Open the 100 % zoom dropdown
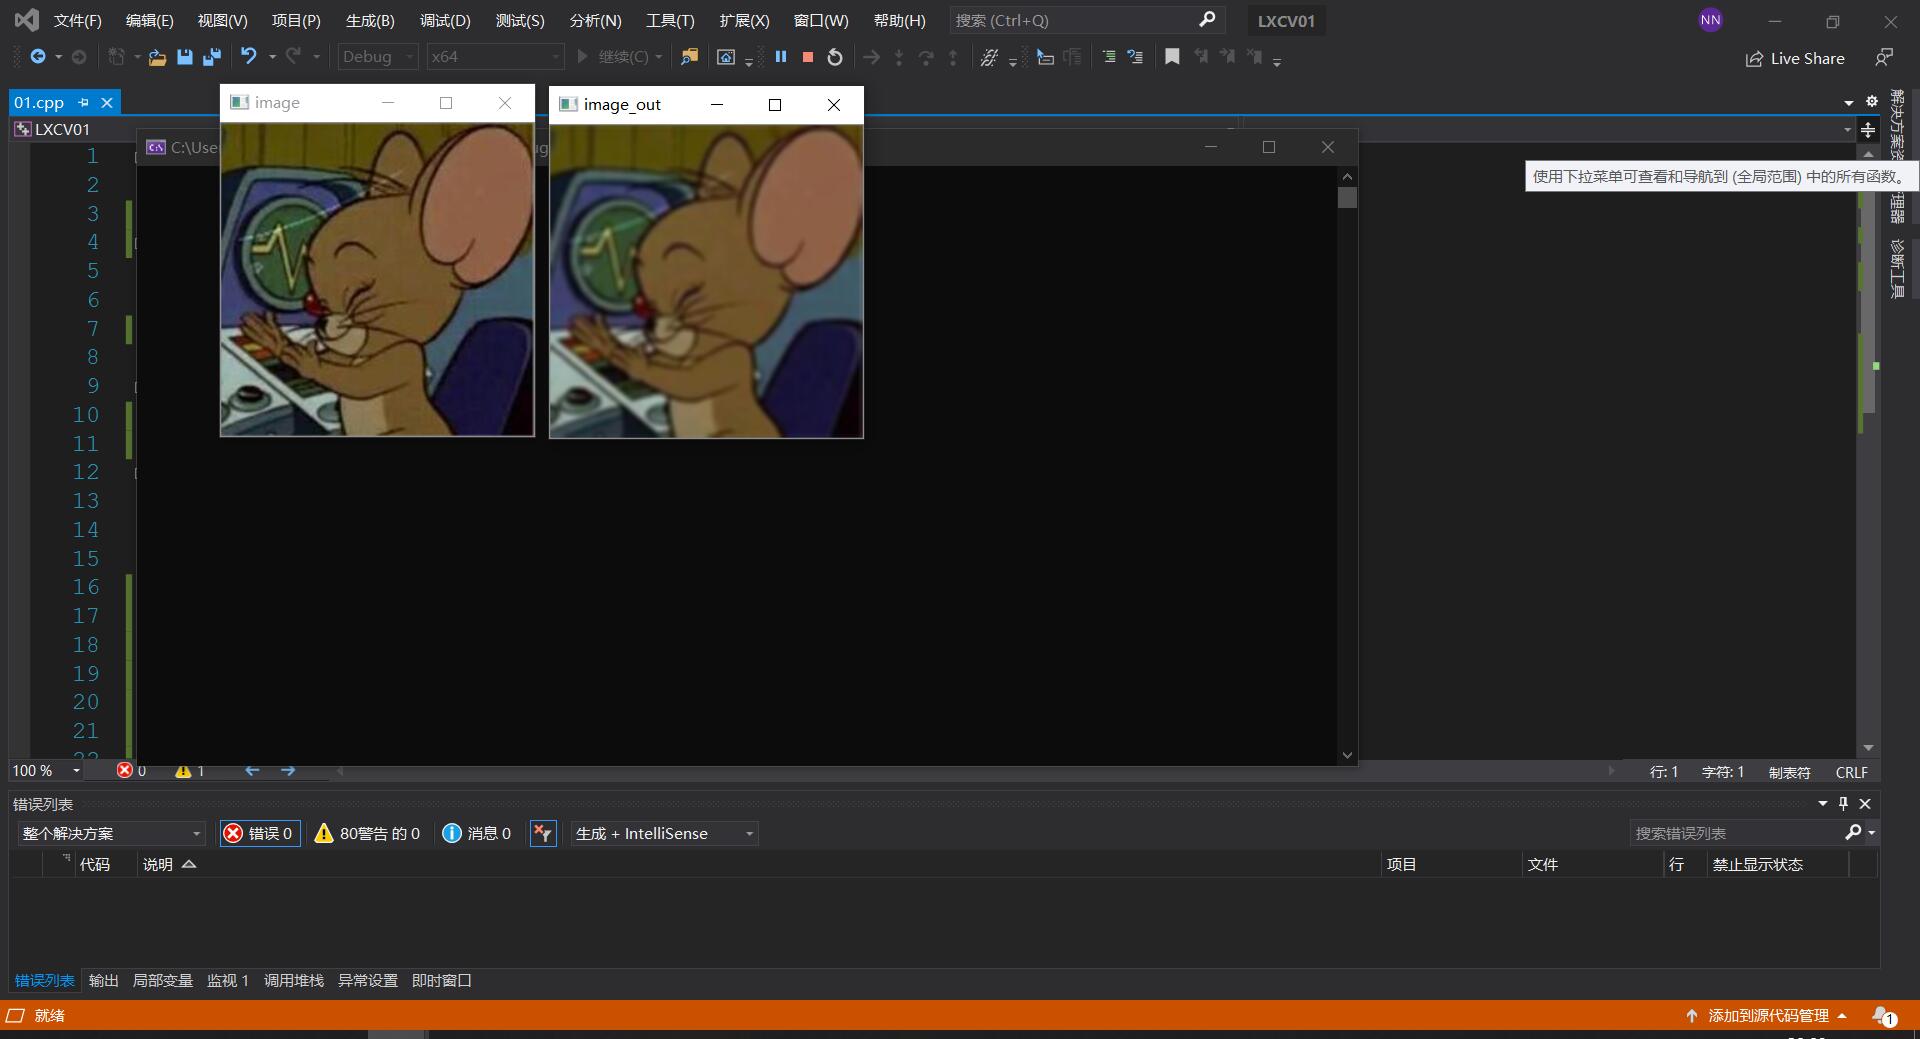The image size is (1920, 1039). 46,771
